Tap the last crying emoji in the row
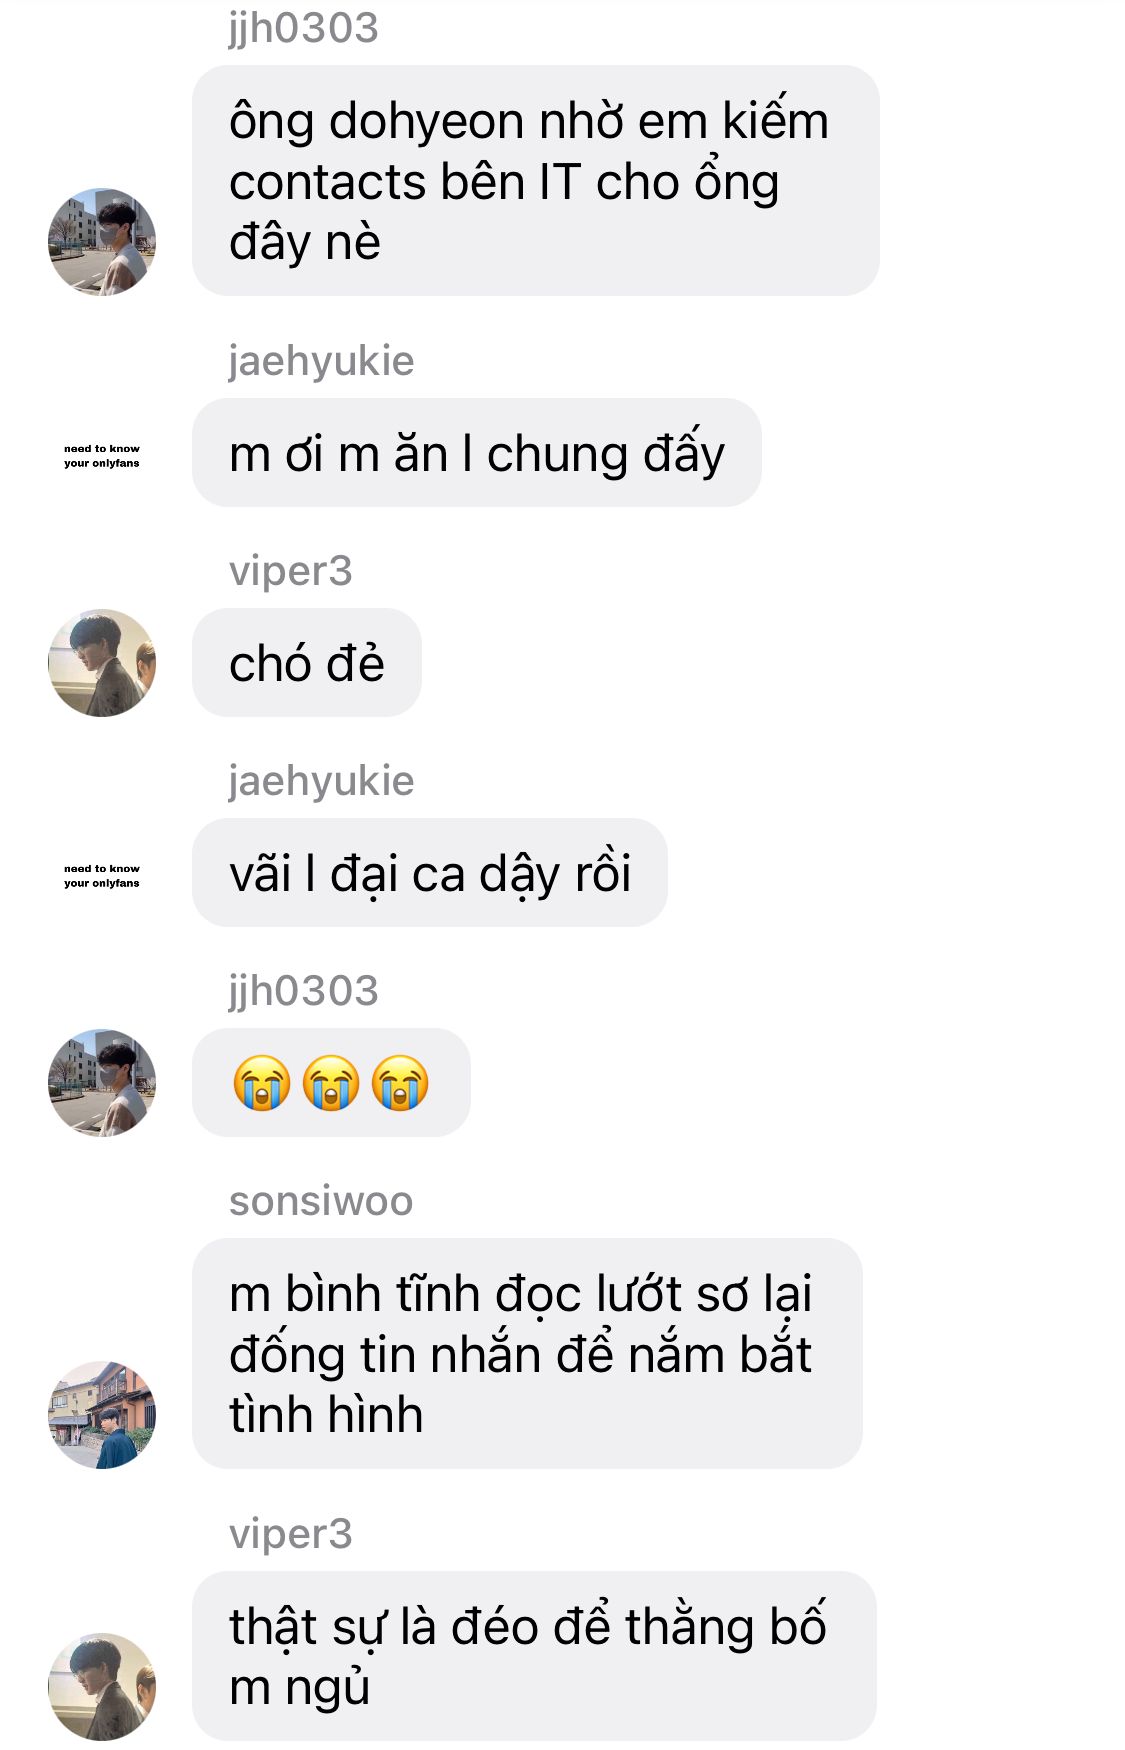Viewport: 1125px width, 1750px height. (x=400, y=1083)
